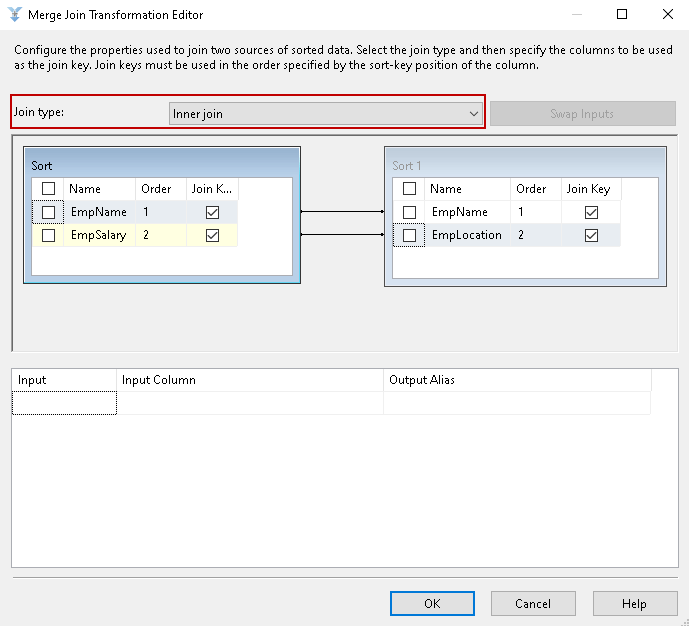689x626 pixels.
Task: Click the Merge Join editor title bar icon
Action: pos(15,14)
